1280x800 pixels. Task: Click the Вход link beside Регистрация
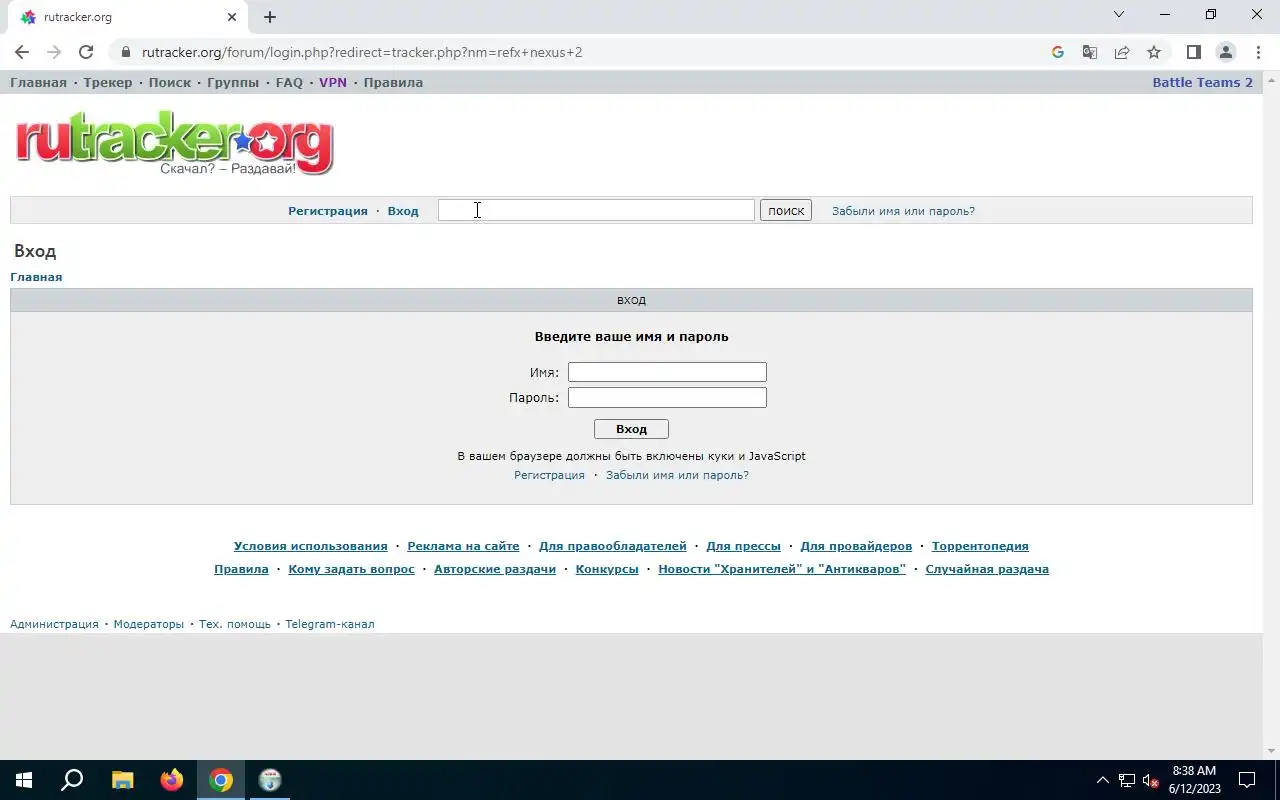pos(403,211)
